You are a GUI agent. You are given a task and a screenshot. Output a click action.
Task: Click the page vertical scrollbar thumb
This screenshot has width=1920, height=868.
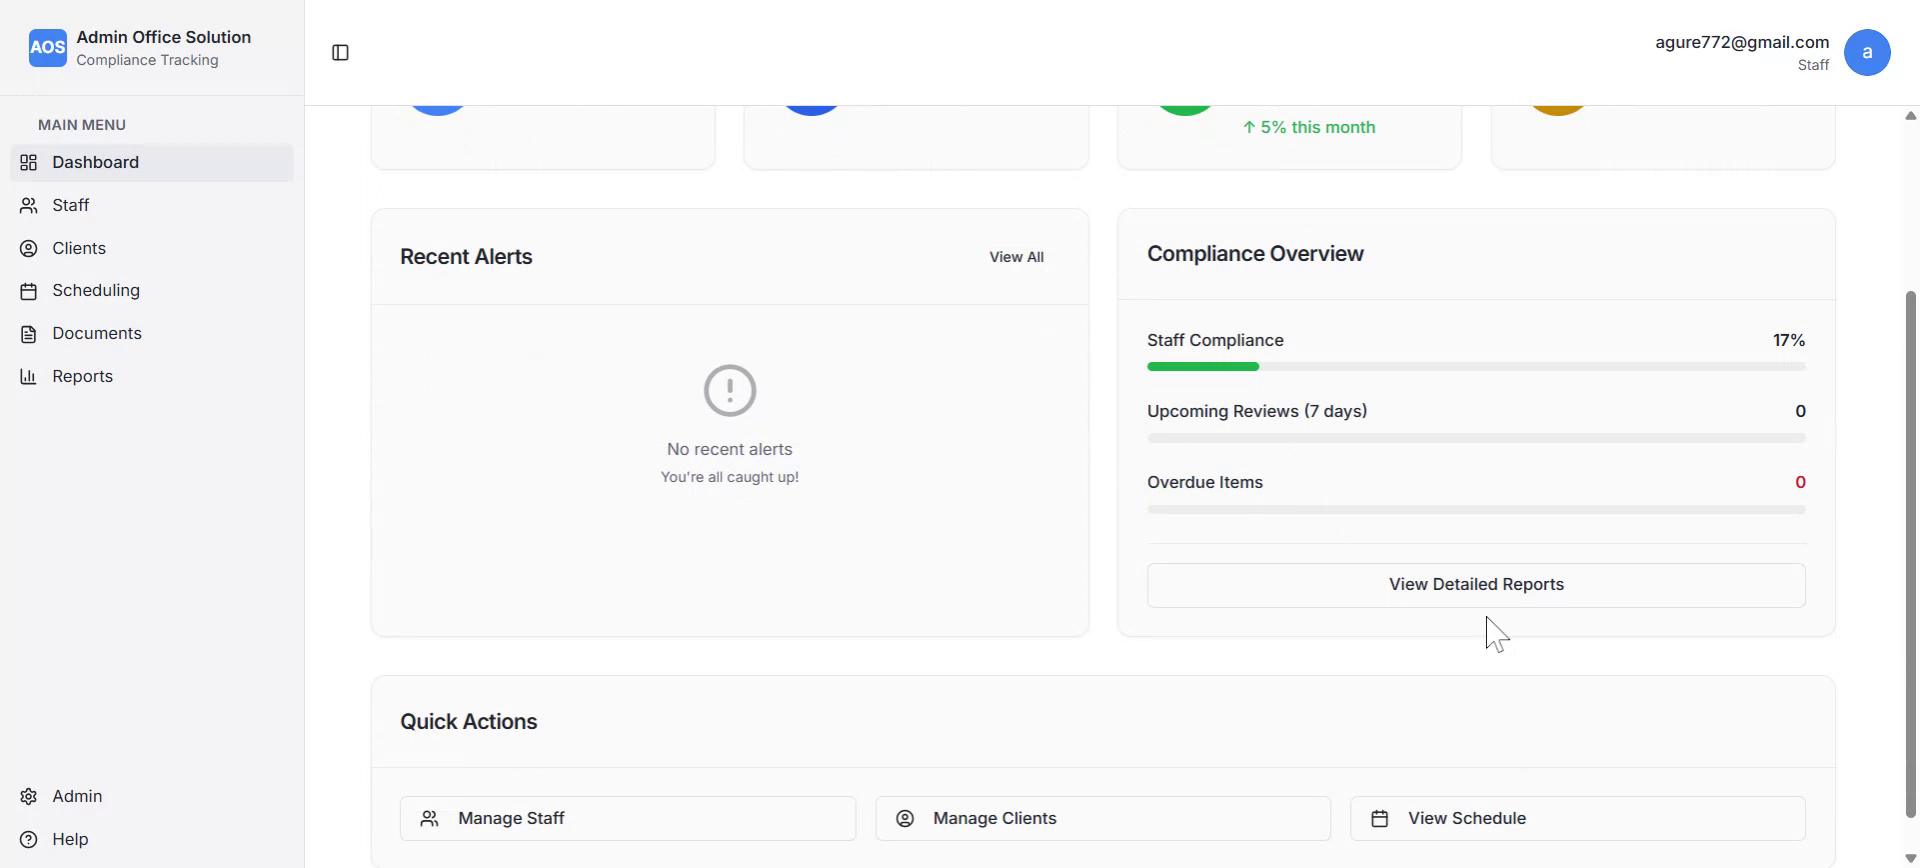click(x=1911, y=555)
